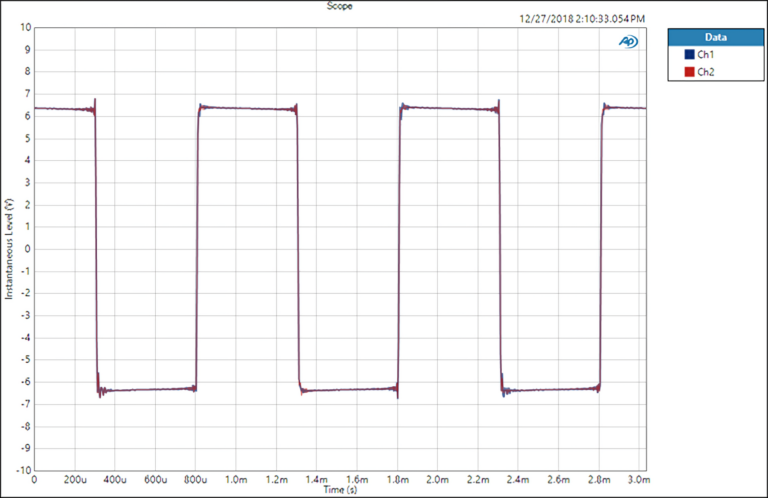The height and width of the screenshot is (498, 768).
Task: Click the 1.8m tick on time axis
Action: 397,479
